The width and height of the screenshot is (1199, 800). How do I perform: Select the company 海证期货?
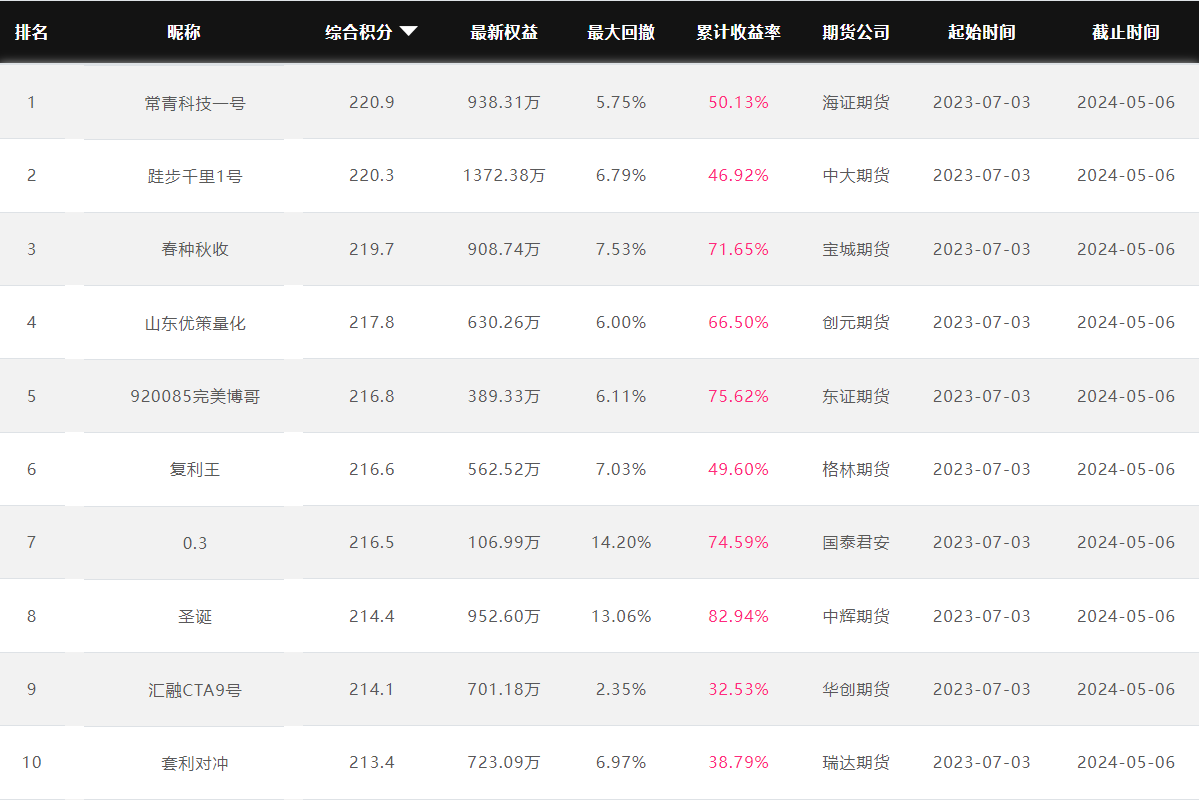click(856, 102)
